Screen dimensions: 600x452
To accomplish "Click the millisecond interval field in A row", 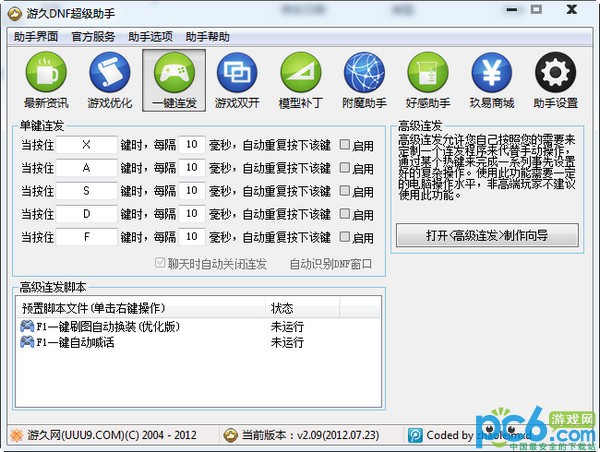I will pyautogui.click(x=192, y=168).
